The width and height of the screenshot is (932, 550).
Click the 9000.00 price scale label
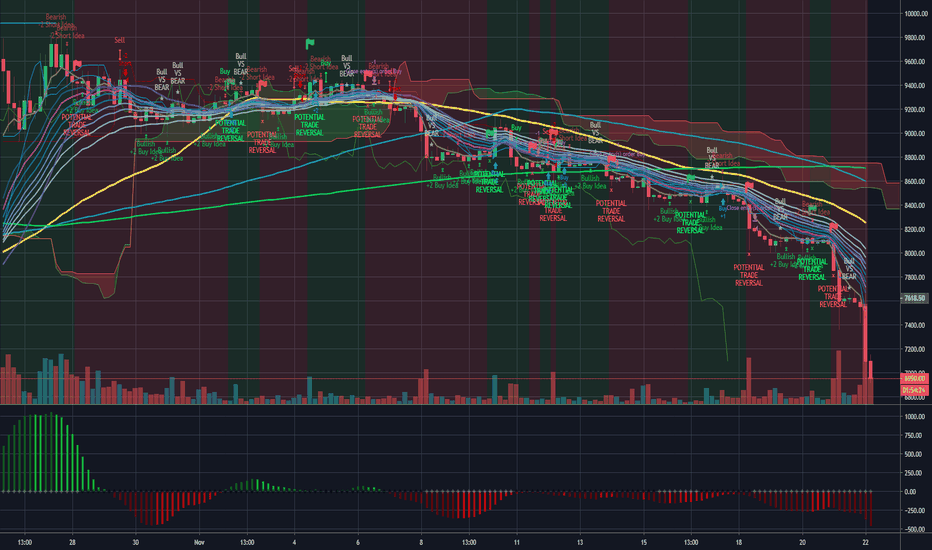coord(915,134)
